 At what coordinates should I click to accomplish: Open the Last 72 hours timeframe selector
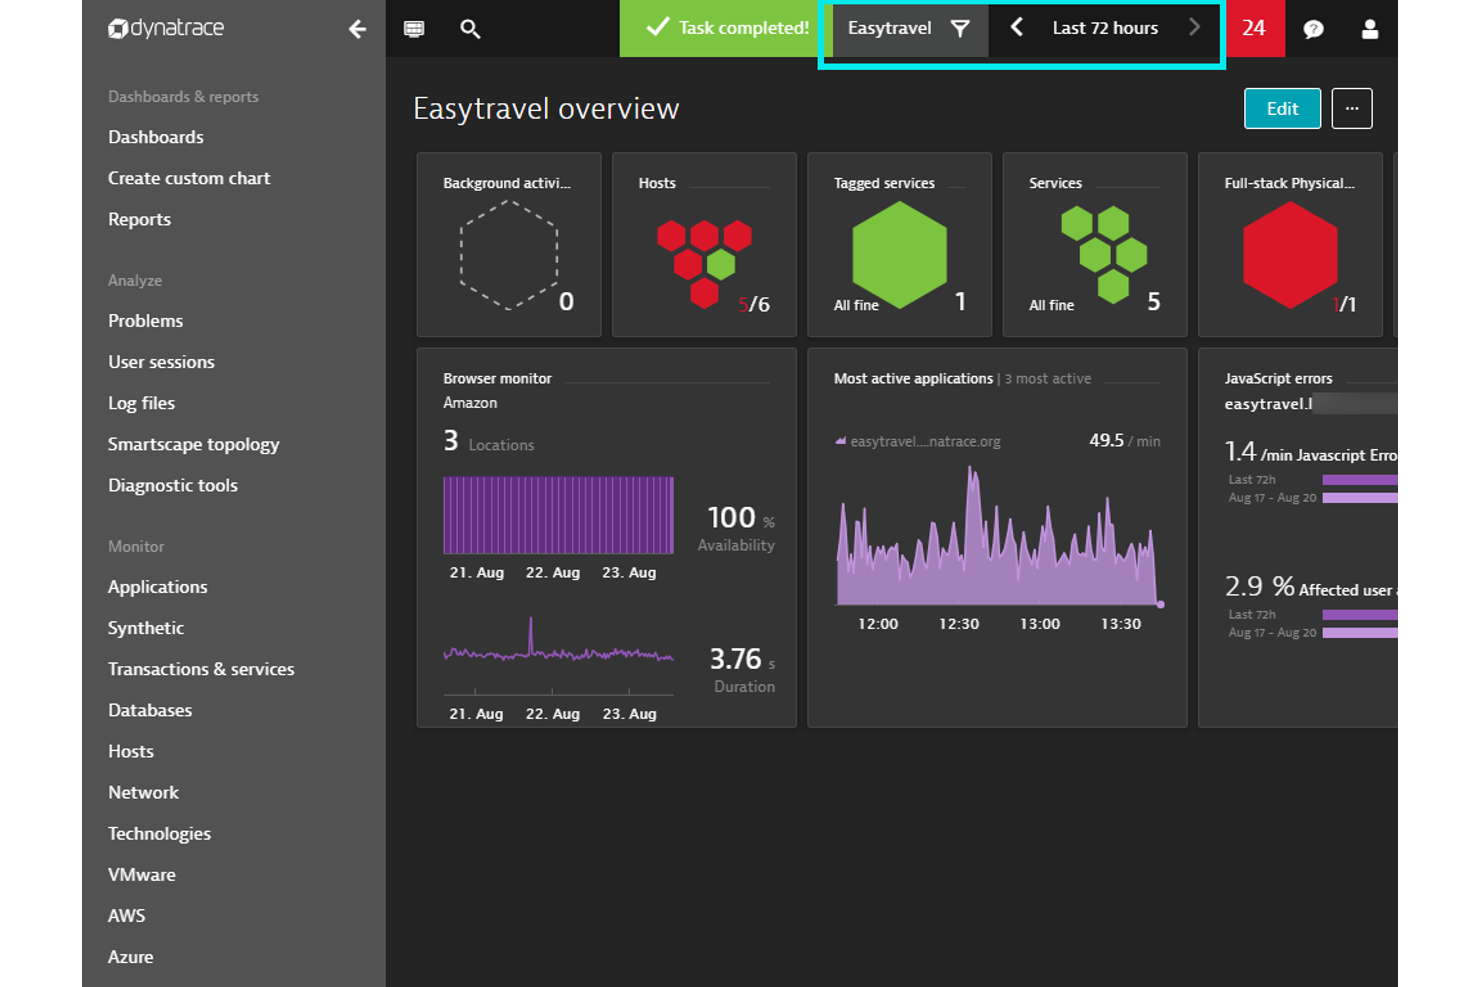1104,28
